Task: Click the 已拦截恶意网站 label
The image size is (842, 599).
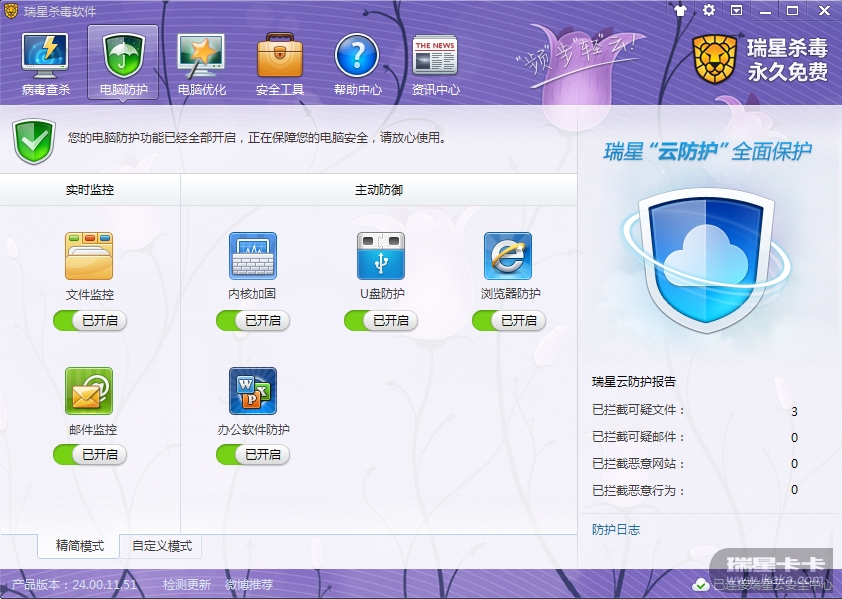Action: [x=638, y=463]
